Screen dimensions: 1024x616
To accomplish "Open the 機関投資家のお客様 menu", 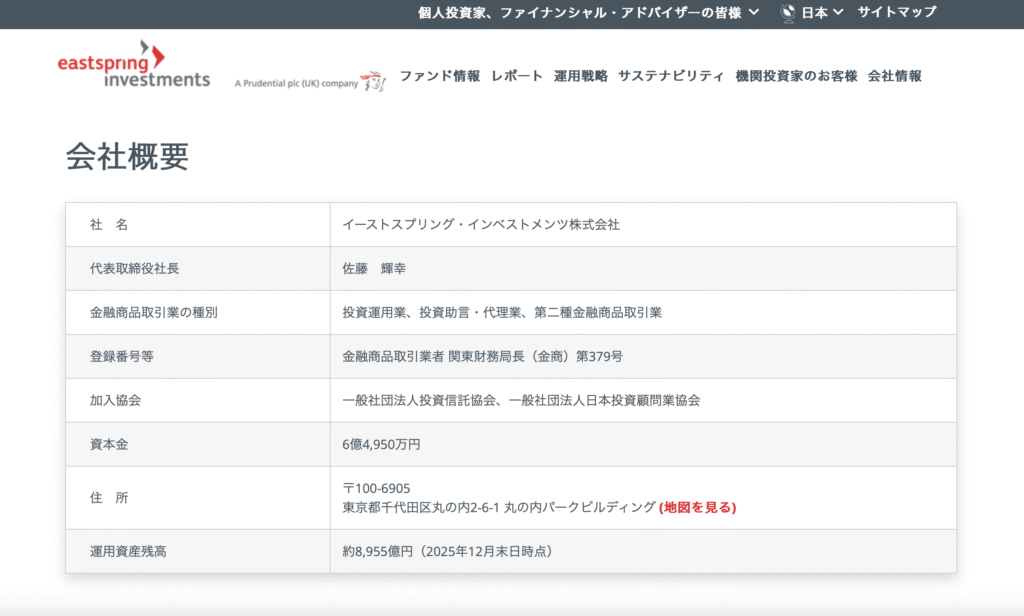I will point(796,76).
